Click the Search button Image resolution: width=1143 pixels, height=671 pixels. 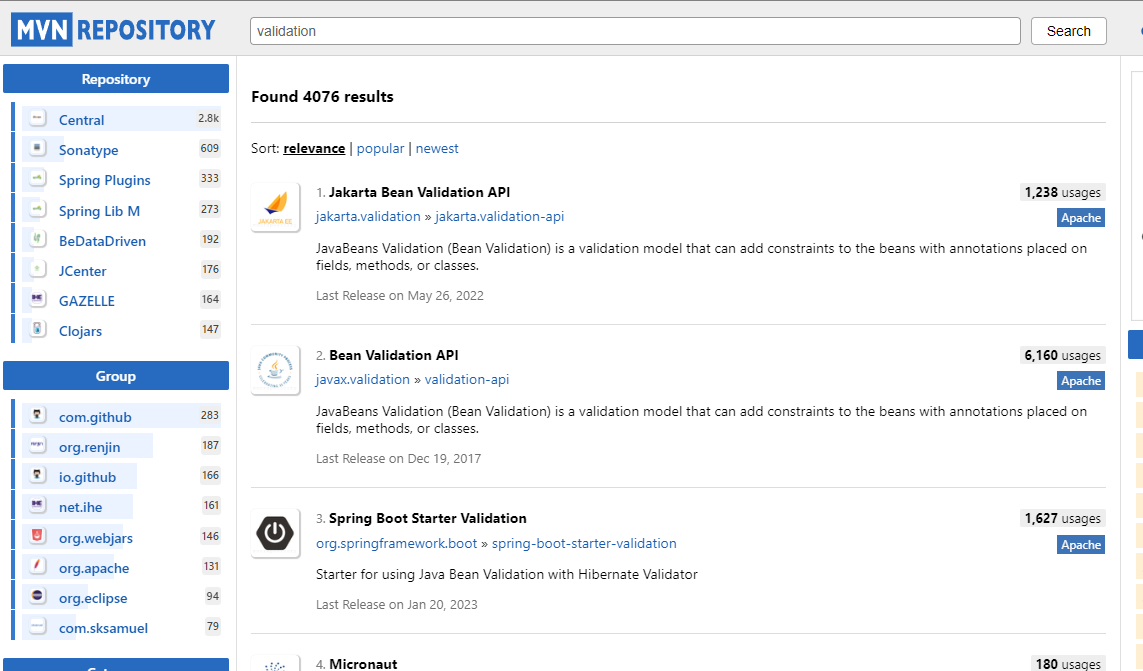pyautogui.click(x=1069, y=31)
